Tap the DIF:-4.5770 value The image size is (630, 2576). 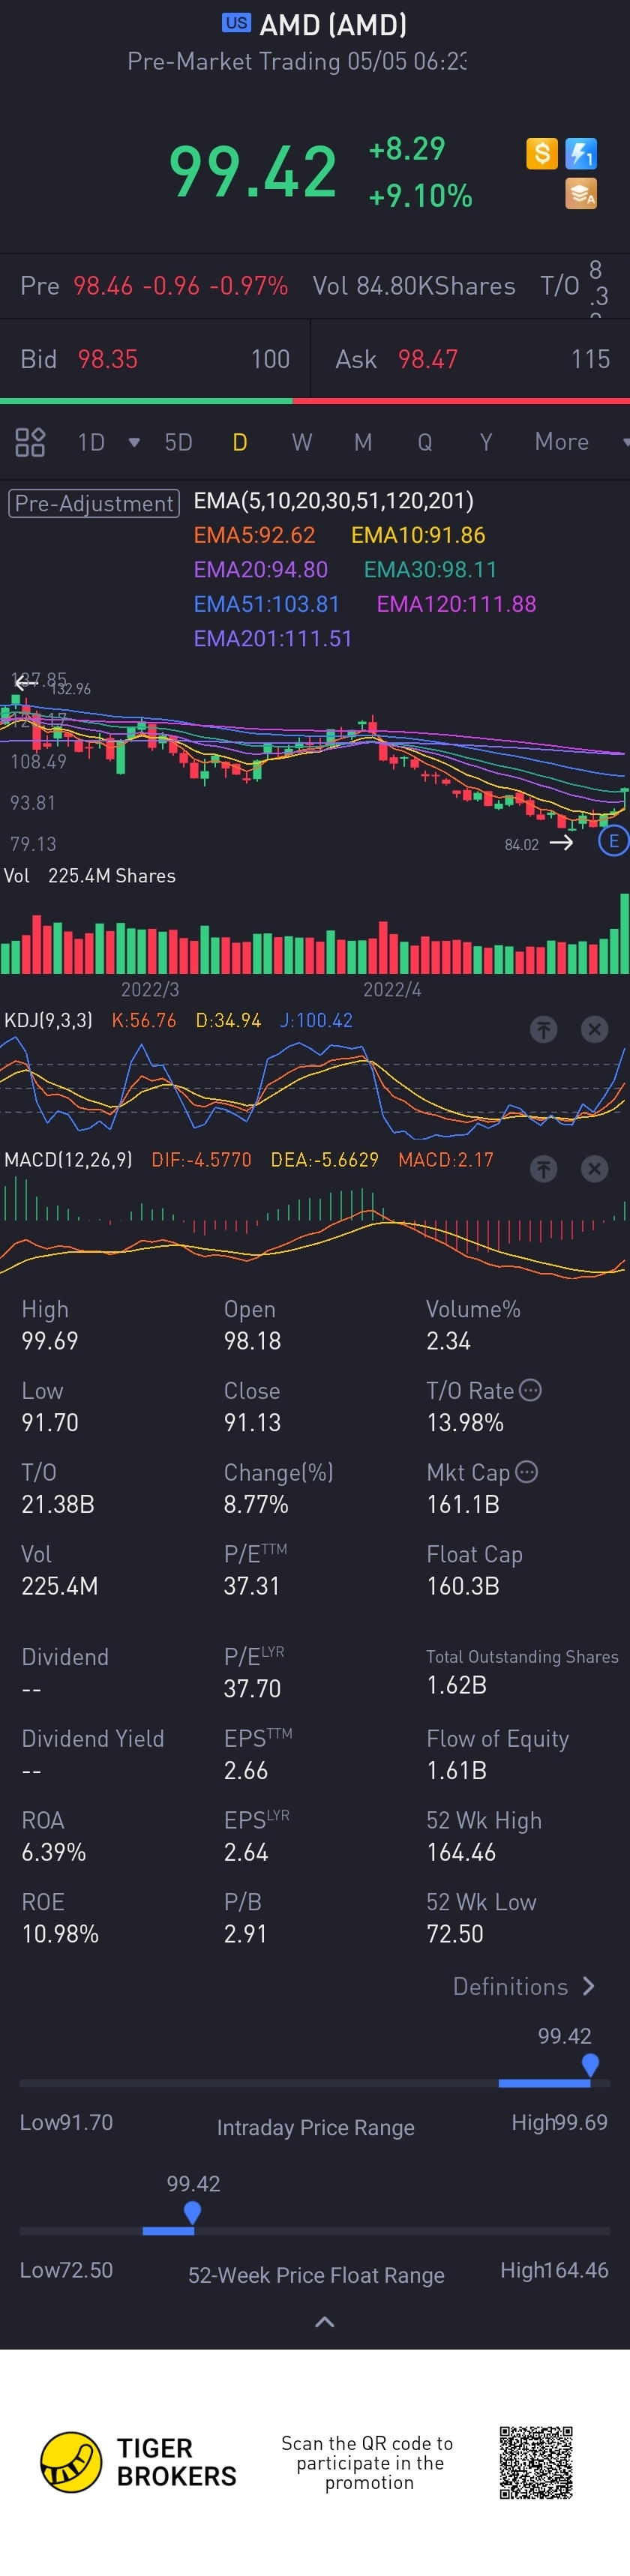(201, 1160)
